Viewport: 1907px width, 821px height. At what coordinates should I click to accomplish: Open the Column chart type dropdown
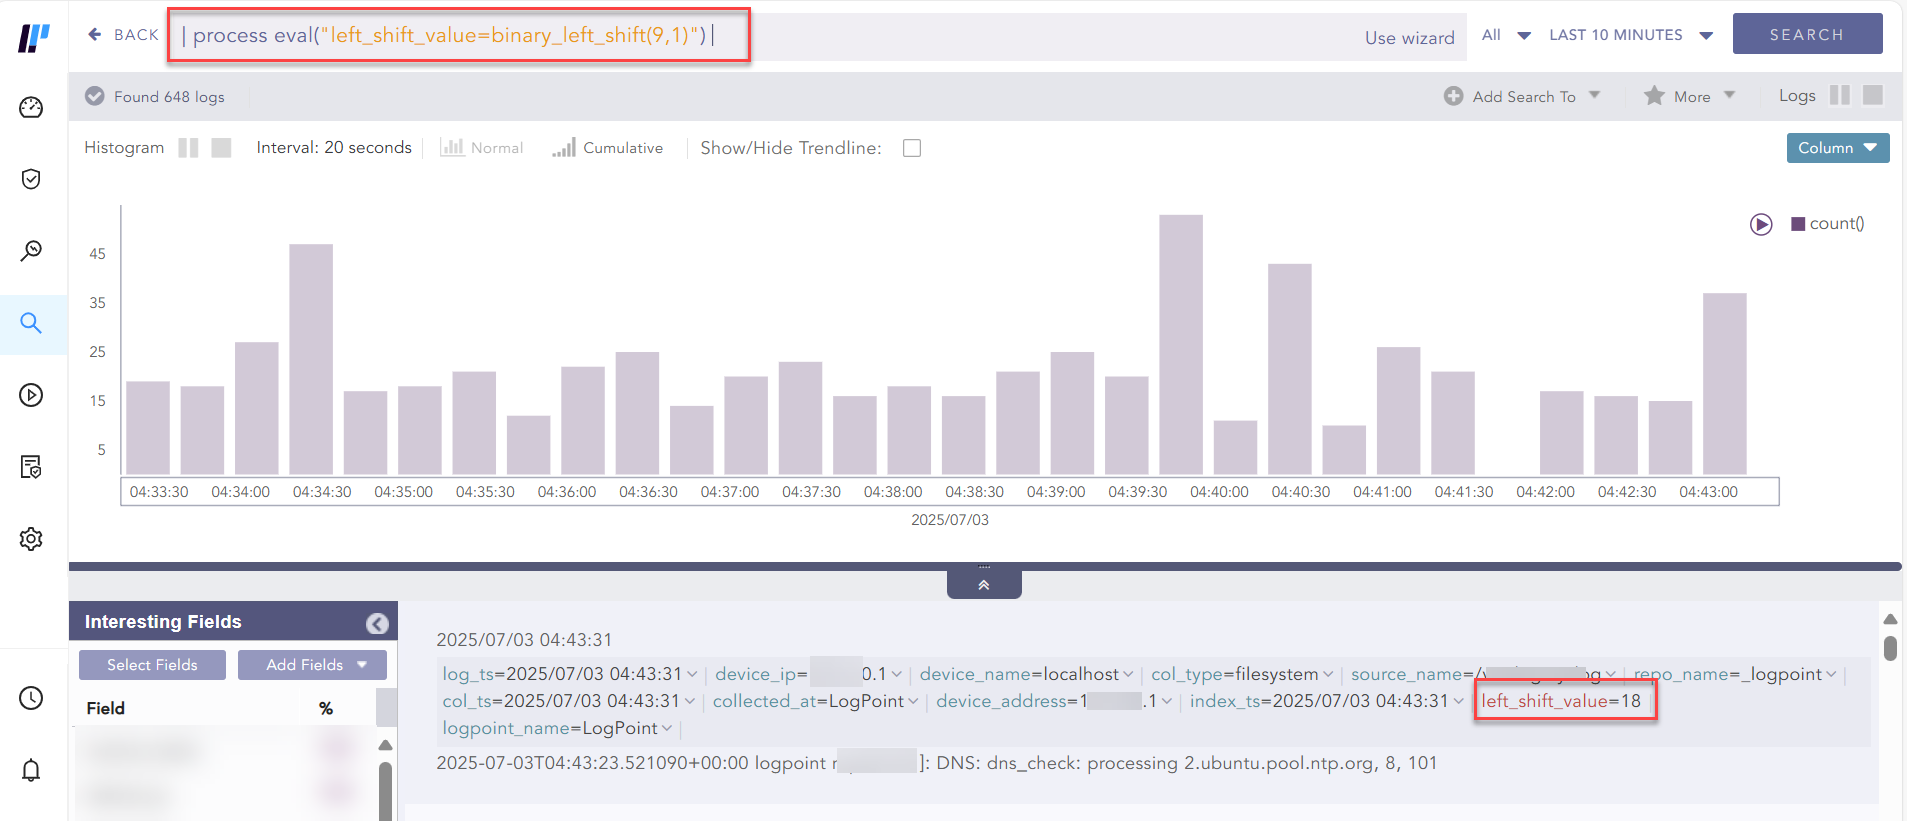click(1837, 148)
